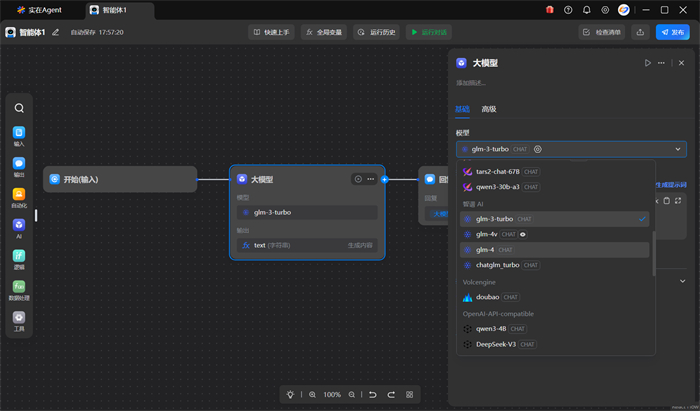Click the 发布 publish button
The image size is (700, 411).
[672, 32]
